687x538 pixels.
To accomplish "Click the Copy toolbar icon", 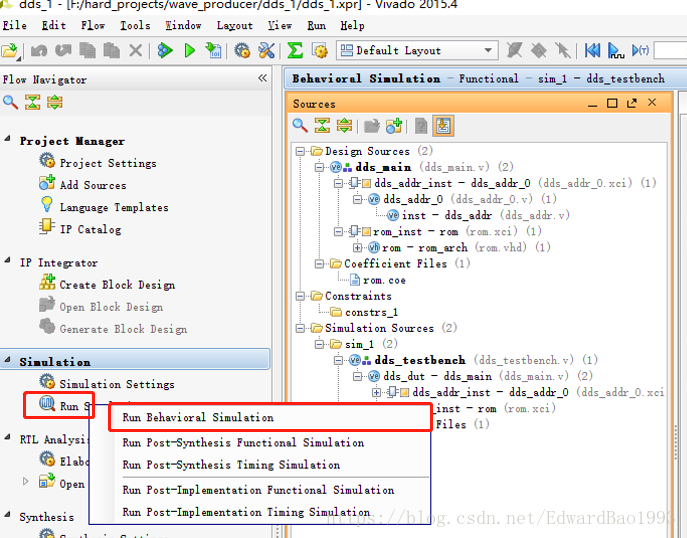I will [x=88, y=50].
